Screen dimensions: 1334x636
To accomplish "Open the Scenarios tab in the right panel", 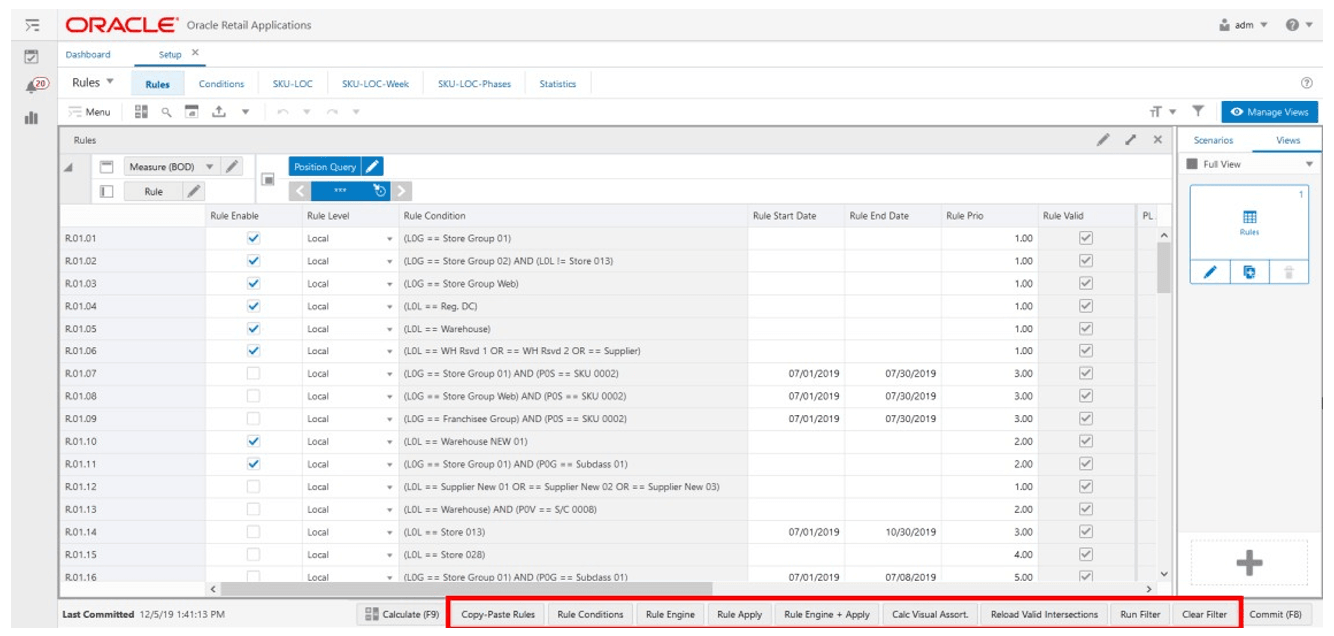I will (x=1213, y=140).
